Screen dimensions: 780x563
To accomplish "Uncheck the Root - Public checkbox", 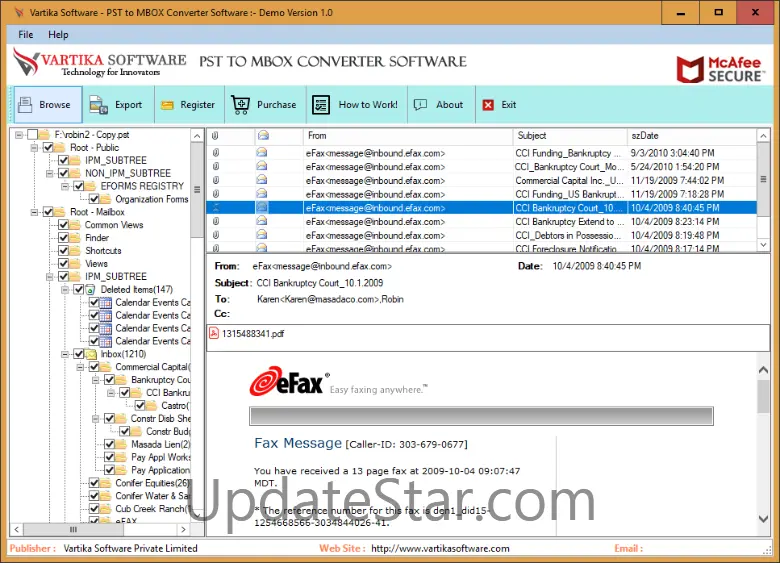I will pos(48,147).
